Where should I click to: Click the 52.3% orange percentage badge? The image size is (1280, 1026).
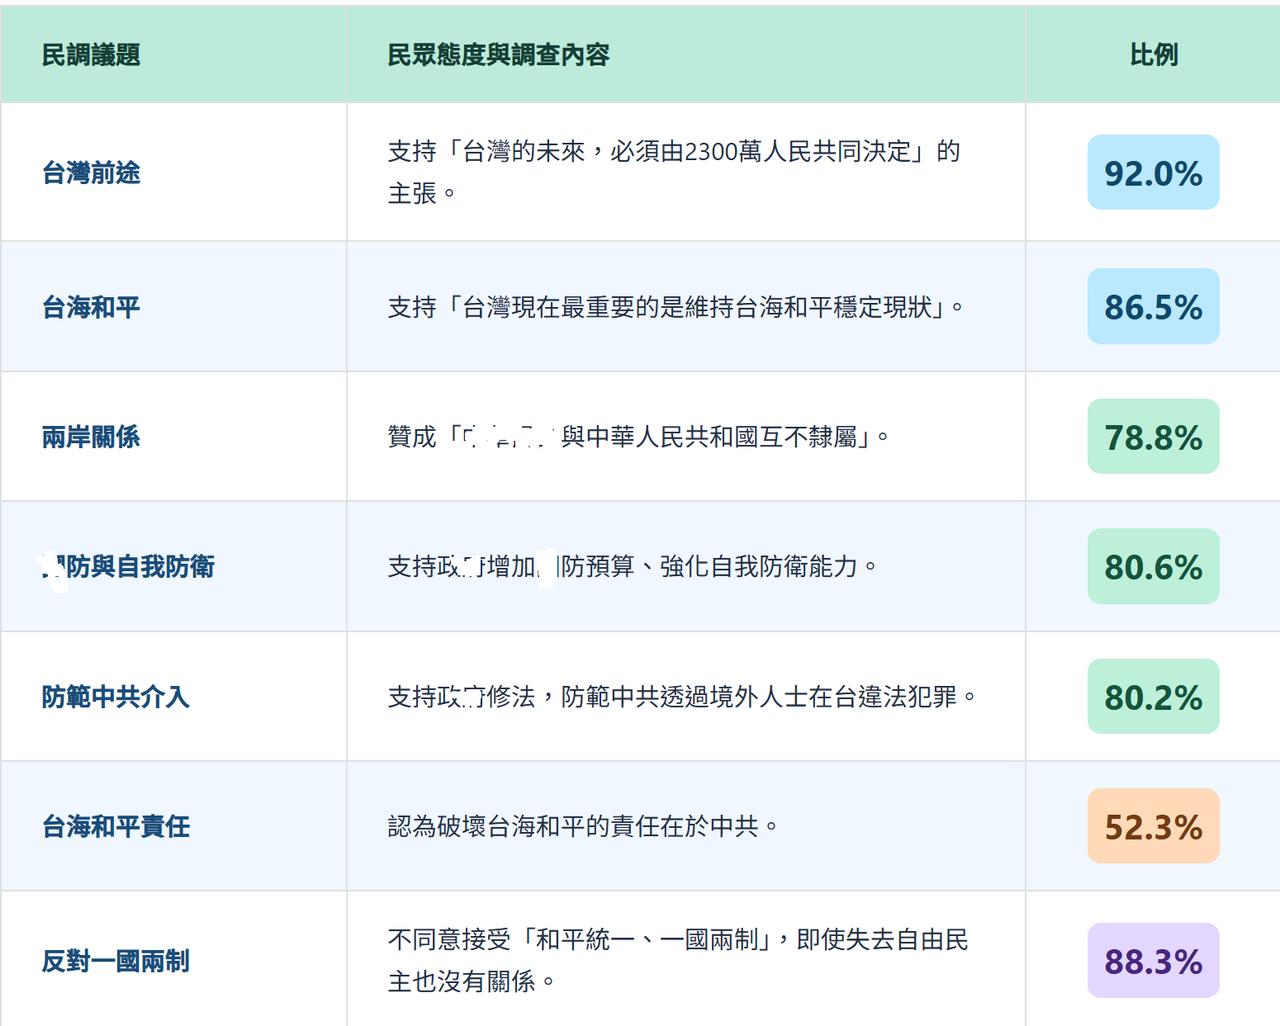coord(1153,827)
